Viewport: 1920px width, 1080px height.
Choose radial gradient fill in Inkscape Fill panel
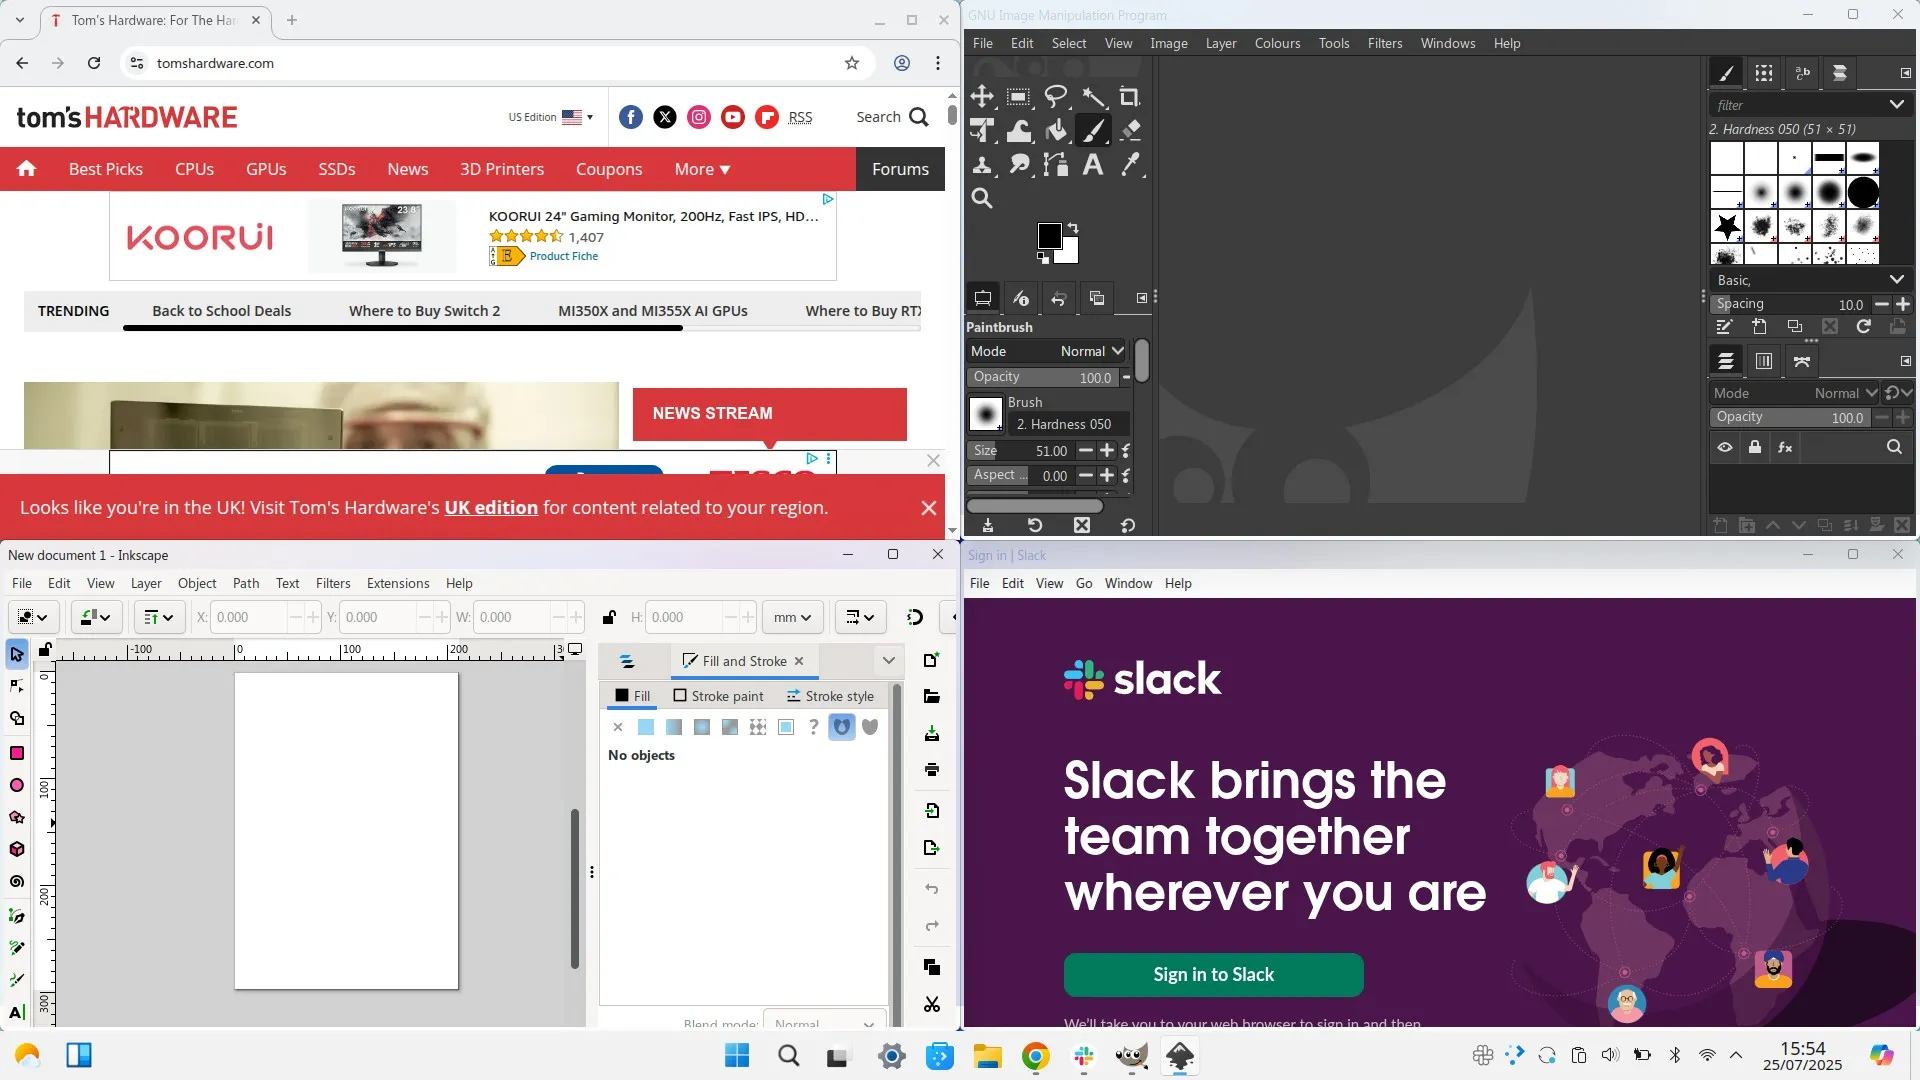pos(702,727)
